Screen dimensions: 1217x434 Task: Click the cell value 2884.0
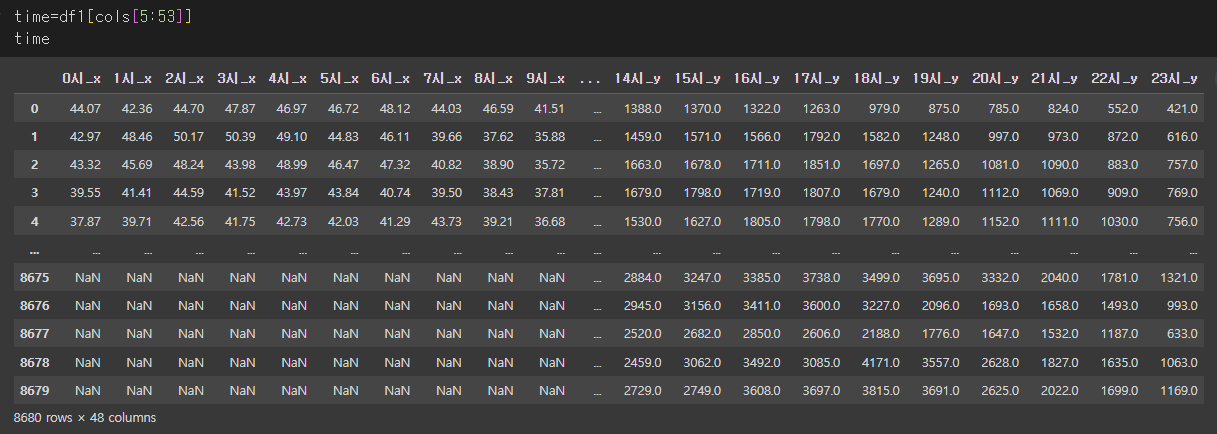(x=642, y=276)
